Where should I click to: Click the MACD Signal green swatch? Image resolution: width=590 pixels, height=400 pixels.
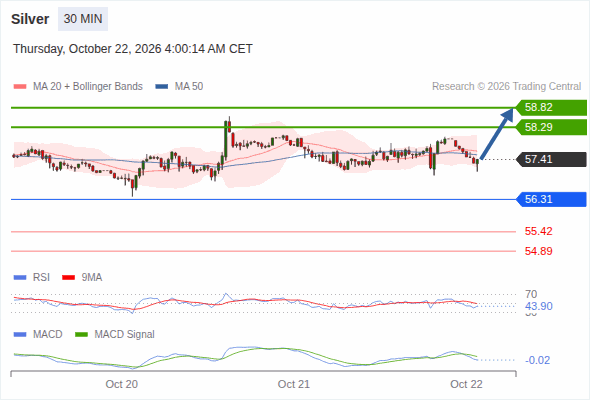[81, 335]
